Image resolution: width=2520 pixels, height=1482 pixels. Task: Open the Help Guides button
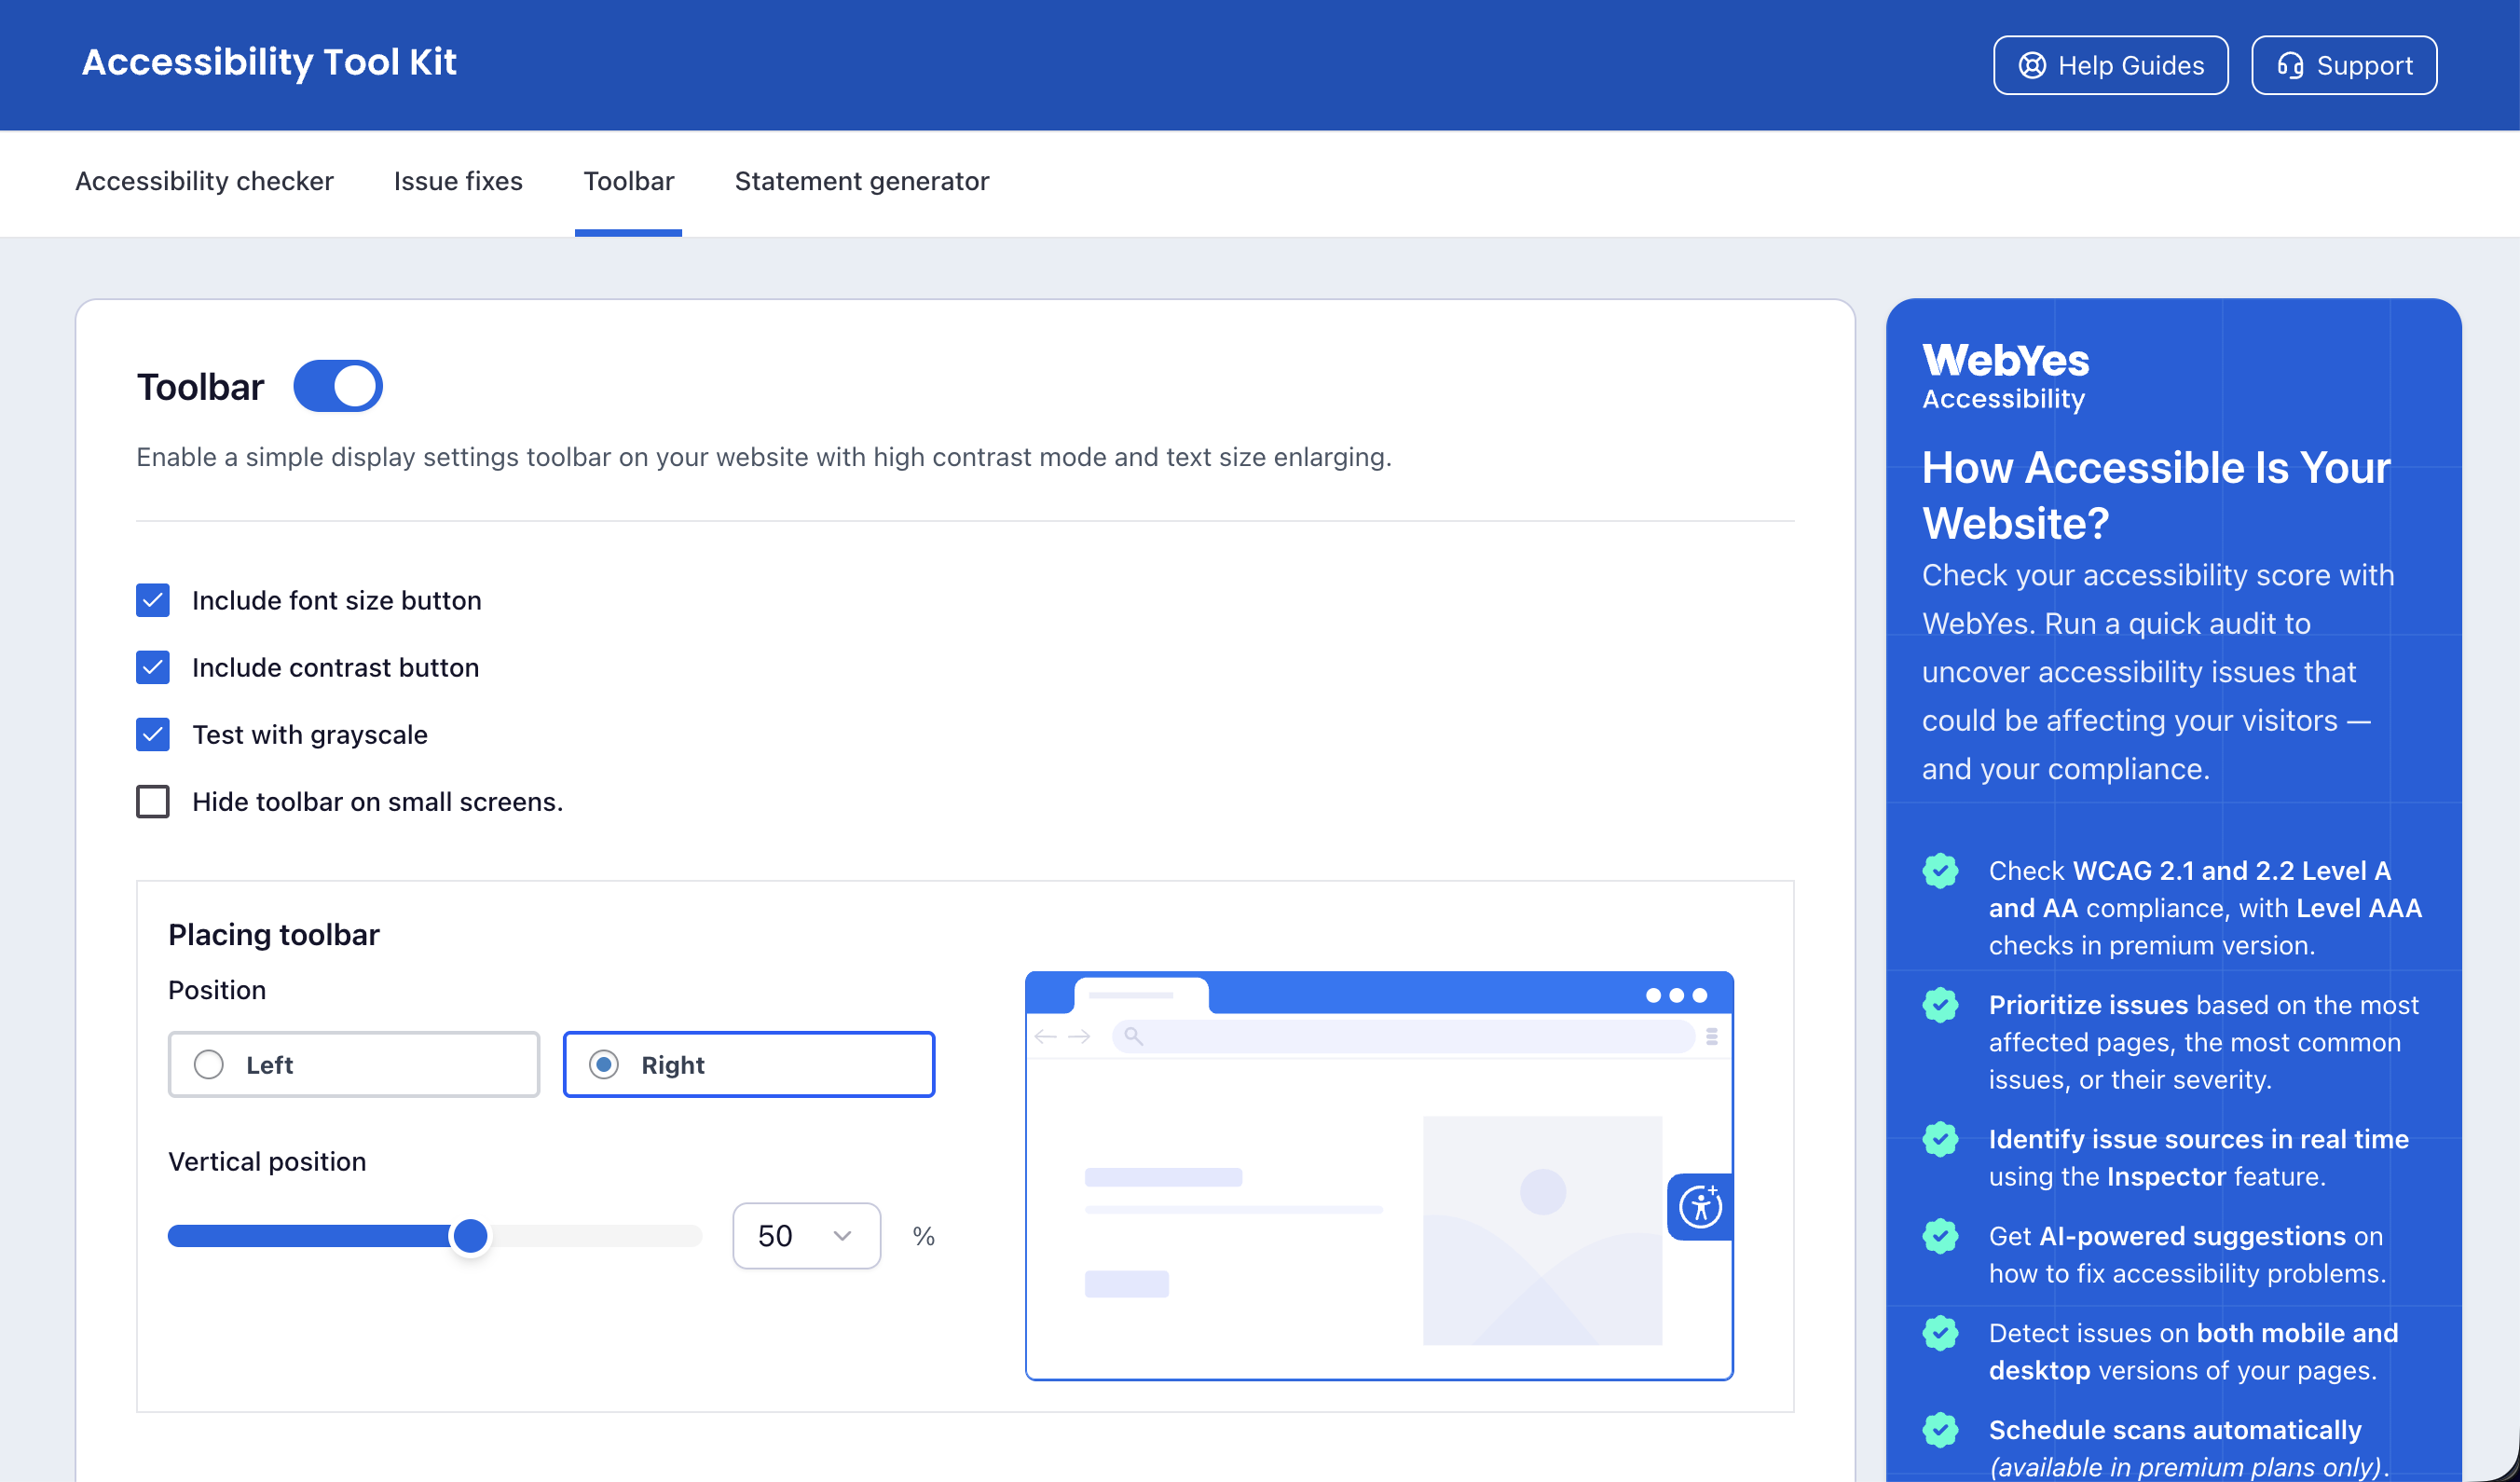click(2110, 66)
